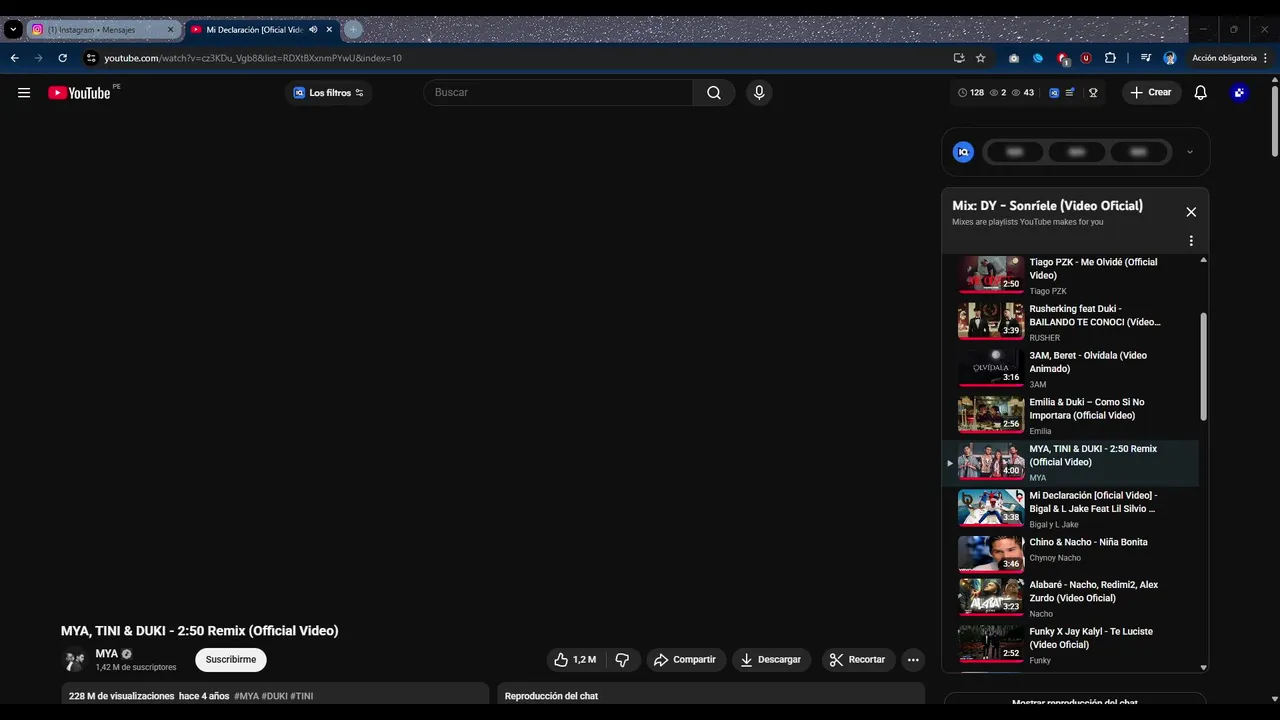Like the video showing 1,2 M
1280x720 pixels.
click(x=575, y=660)
